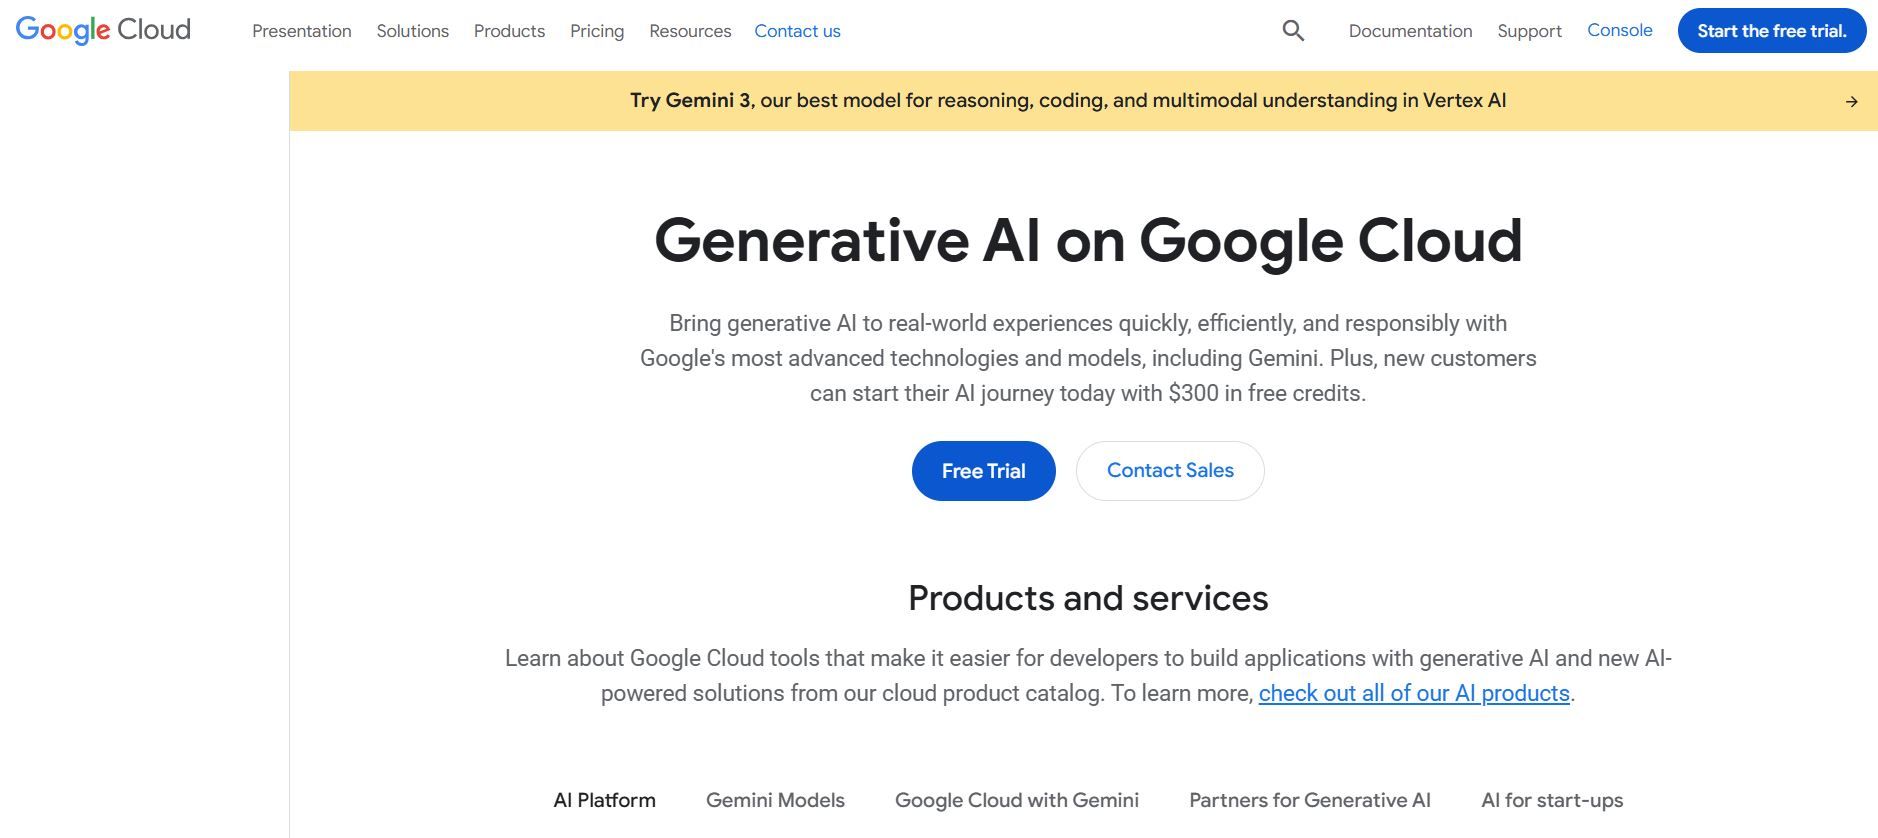Click the Contact us link
Screen dimensions: 1878x838
click(797, 31)
